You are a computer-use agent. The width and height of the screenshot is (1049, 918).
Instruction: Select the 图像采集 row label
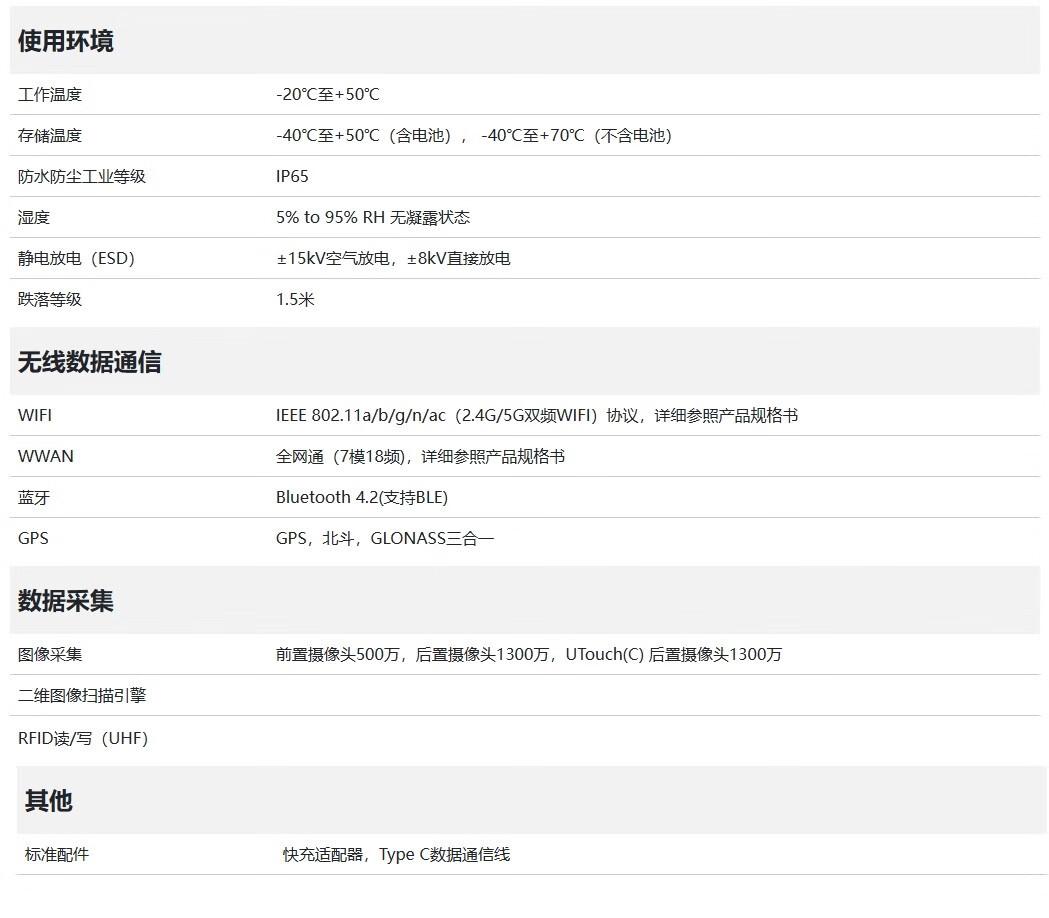click(x=50, y=655)
